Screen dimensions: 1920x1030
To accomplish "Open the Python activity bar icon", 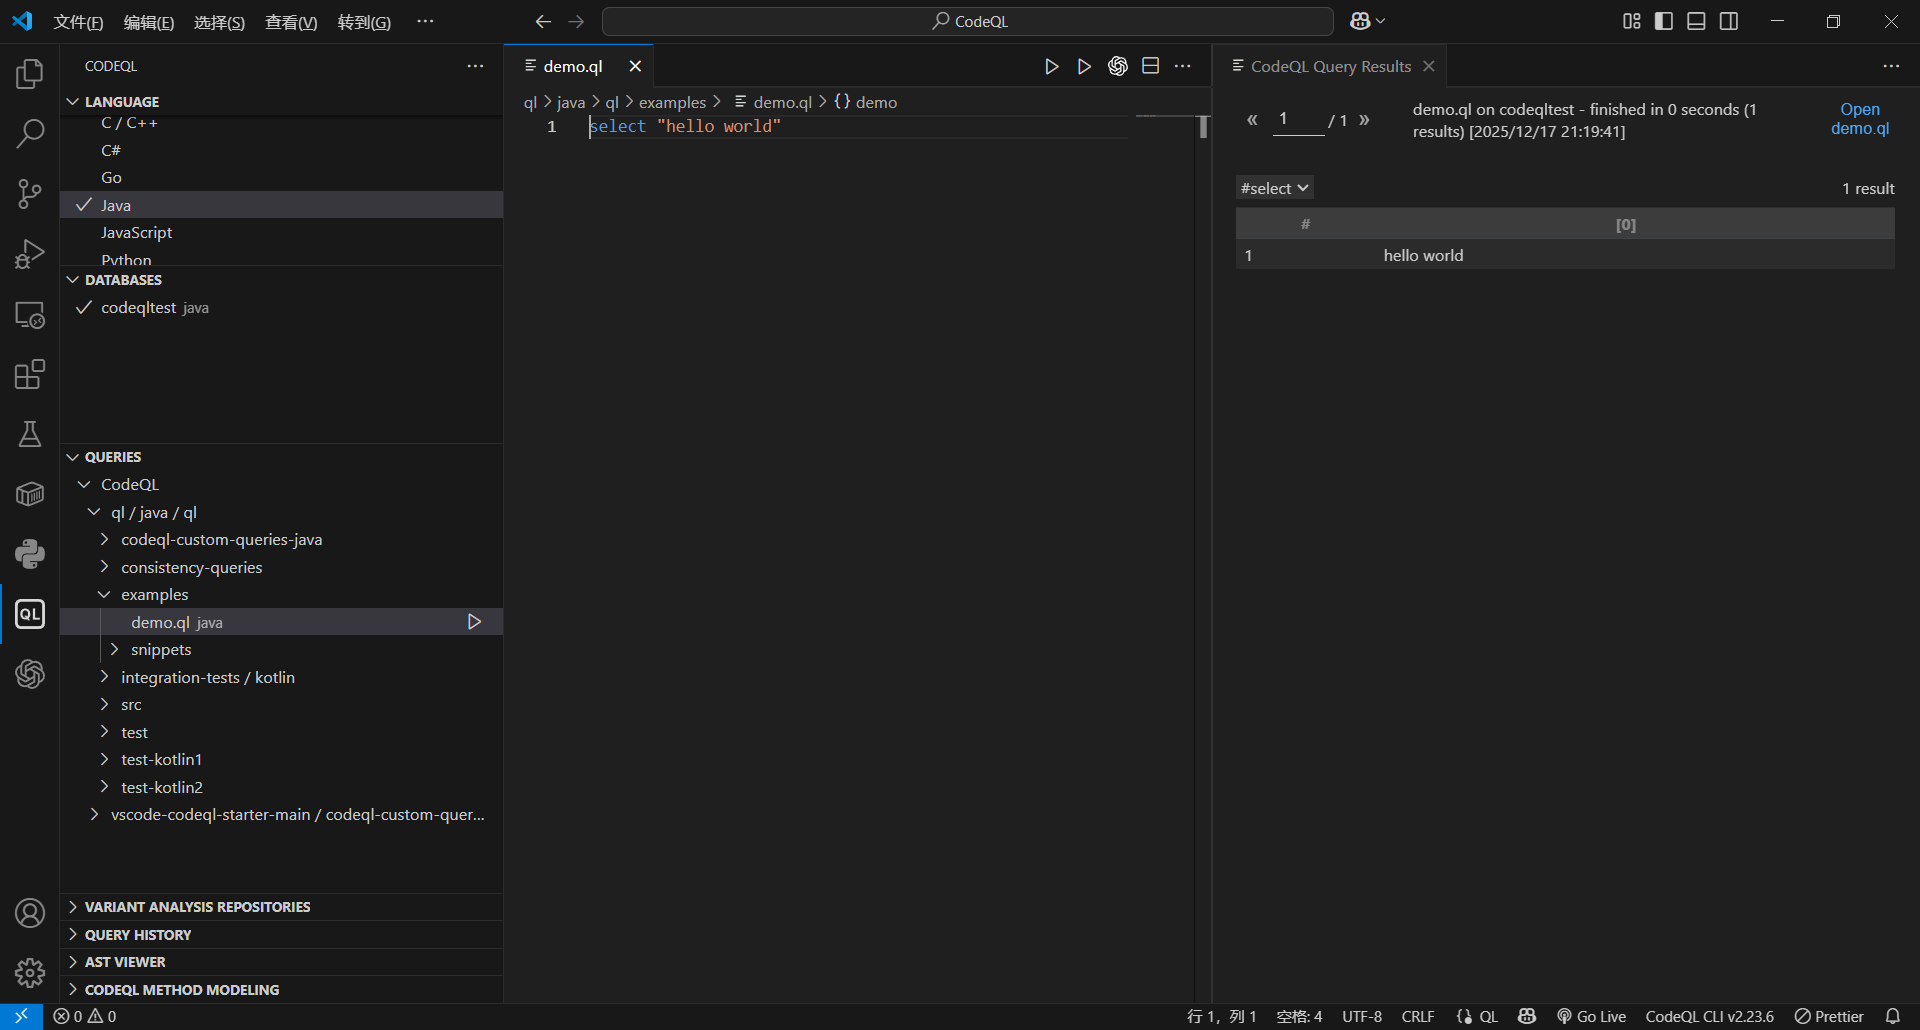I will coord(30,554).
